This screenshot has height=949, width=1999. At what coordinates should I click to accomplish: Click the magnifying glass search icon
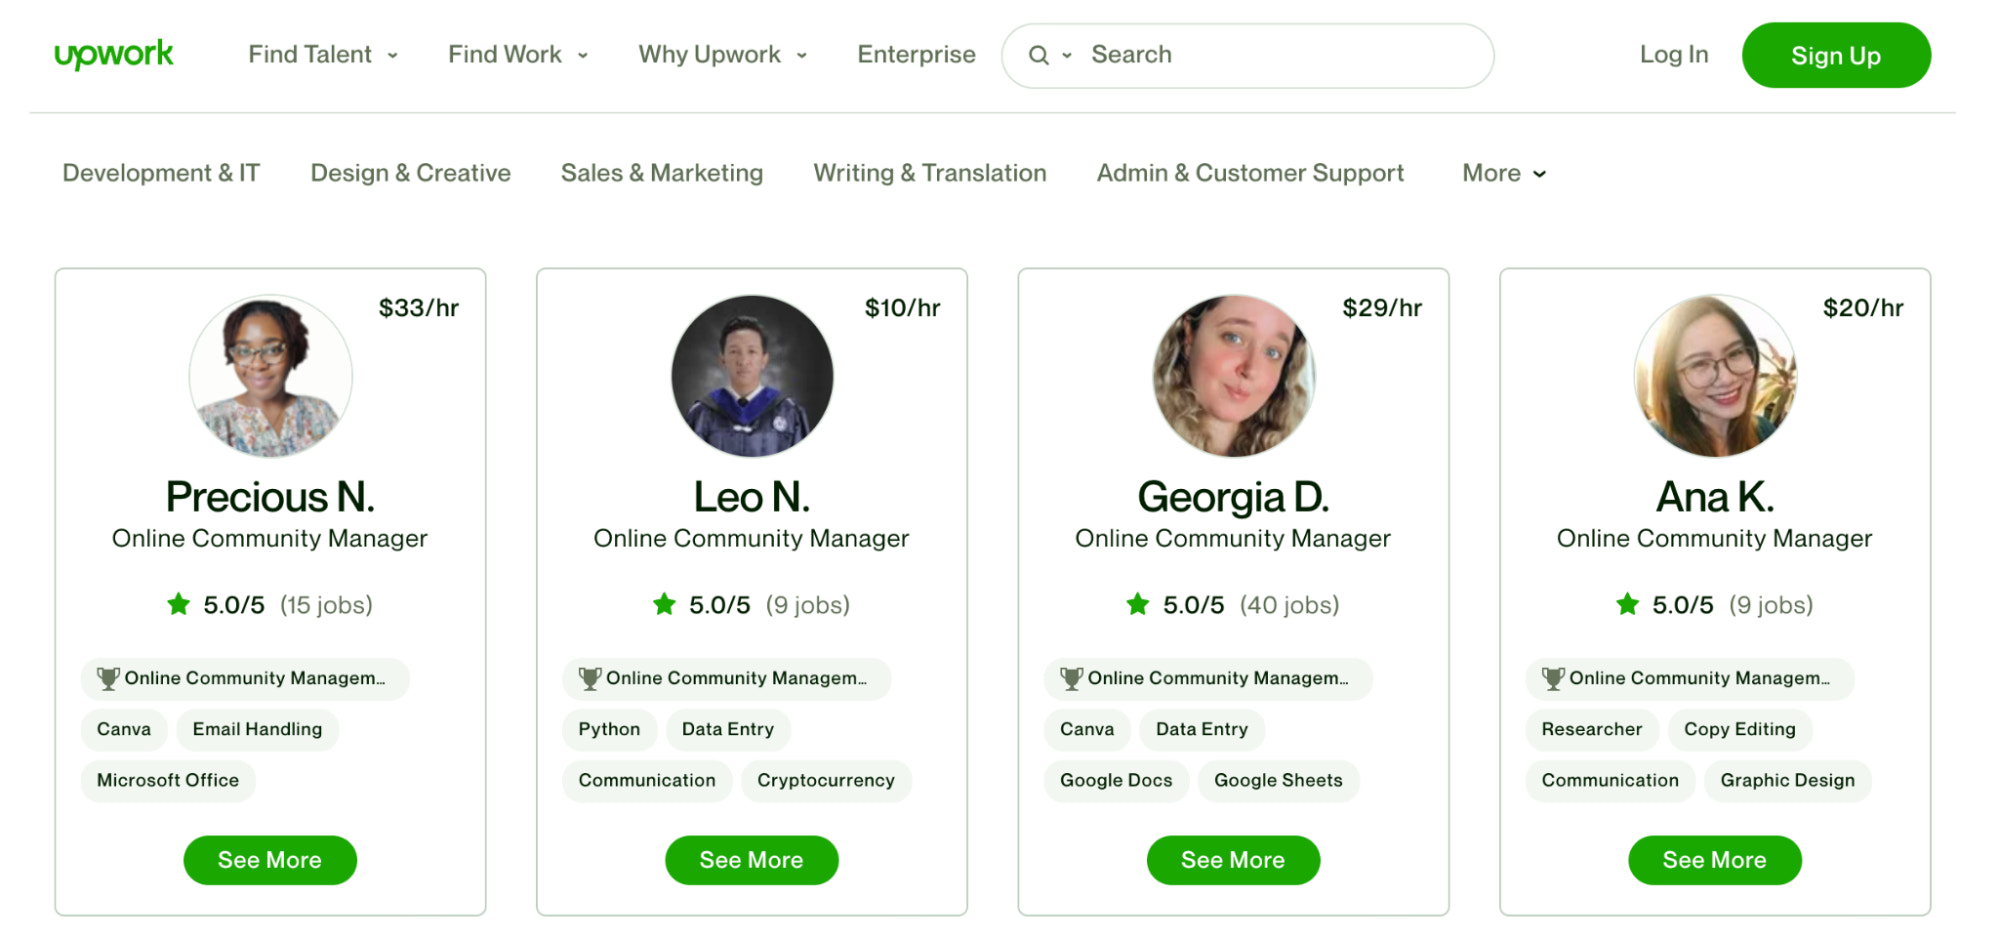click(1040, 56)
